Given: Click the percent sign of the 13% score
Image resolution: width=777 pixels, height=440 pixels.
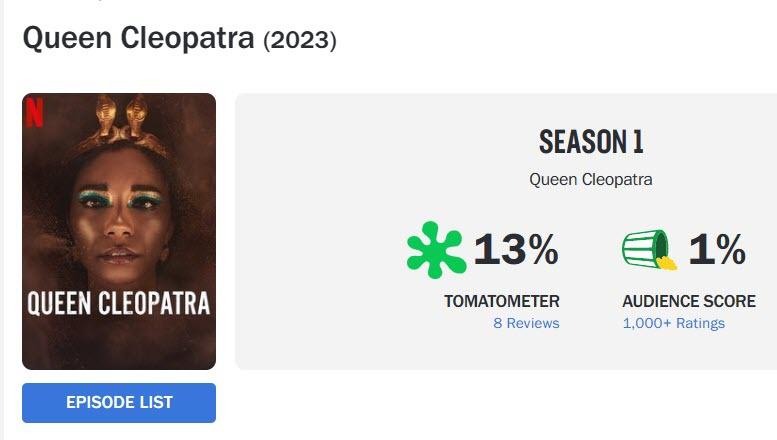Looking at the screenshot, I should click(x=543, y=250).
